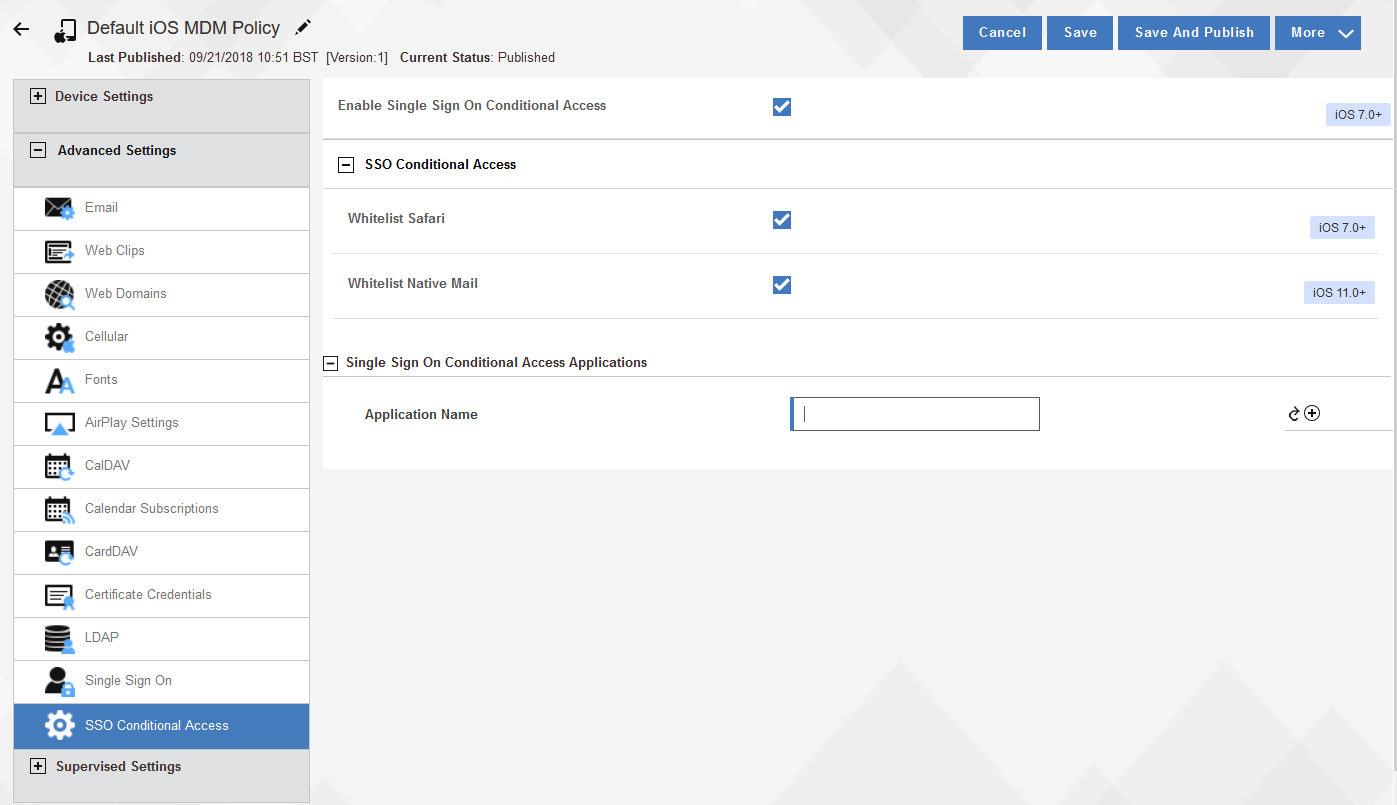Viewport: 1397px width, 805px height.
Task: Click the SSO Conditional Access gear icon
Action: 60,725
